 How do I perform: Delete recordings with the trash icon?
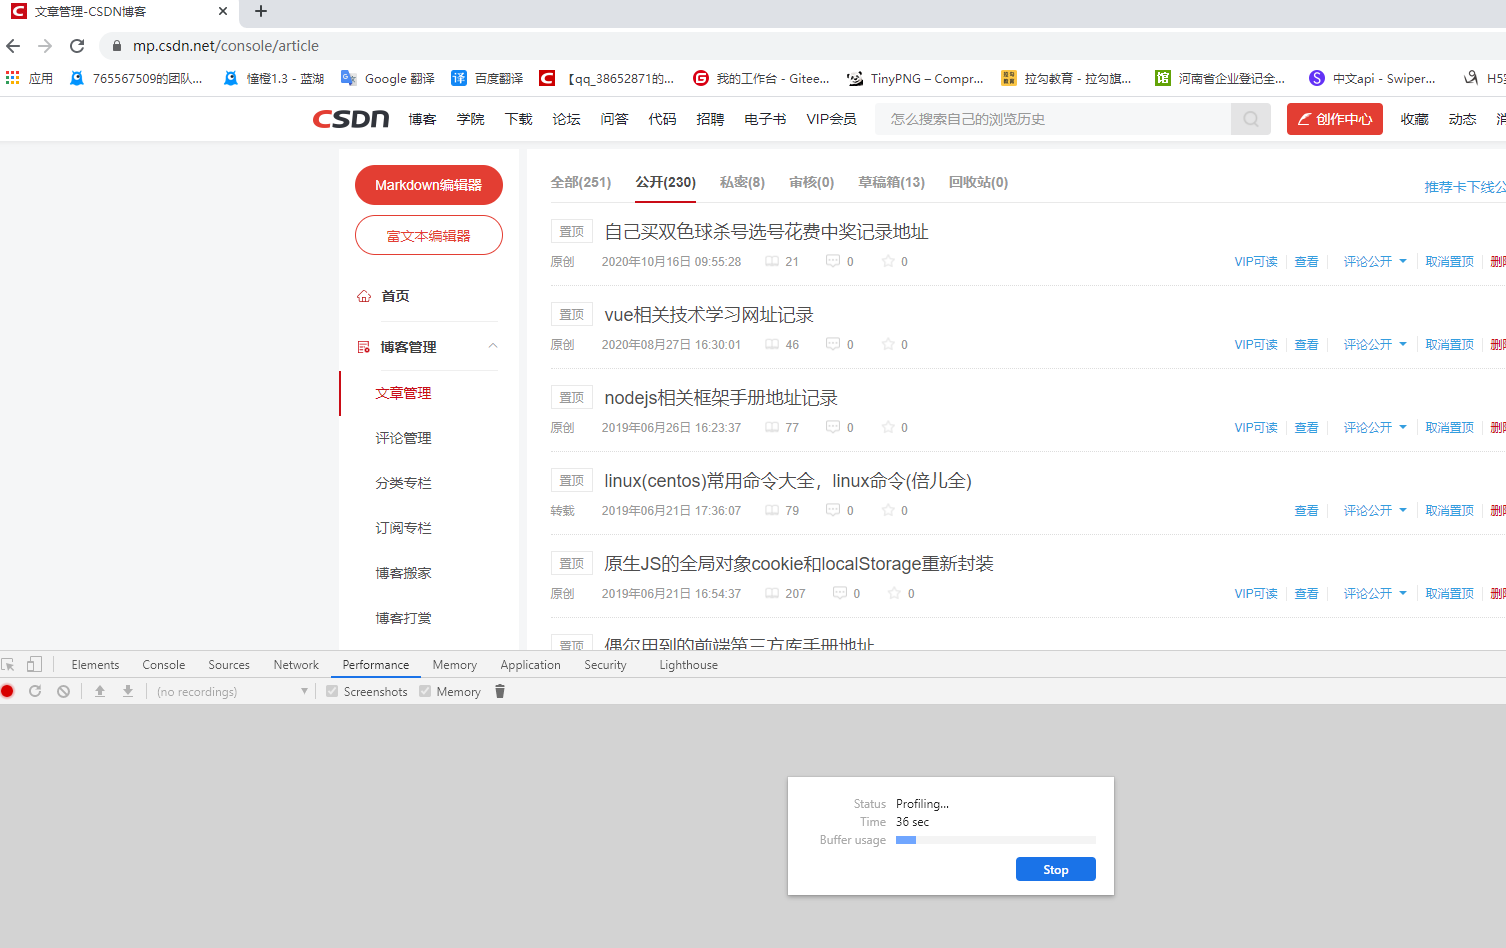[x=499, y=691]
